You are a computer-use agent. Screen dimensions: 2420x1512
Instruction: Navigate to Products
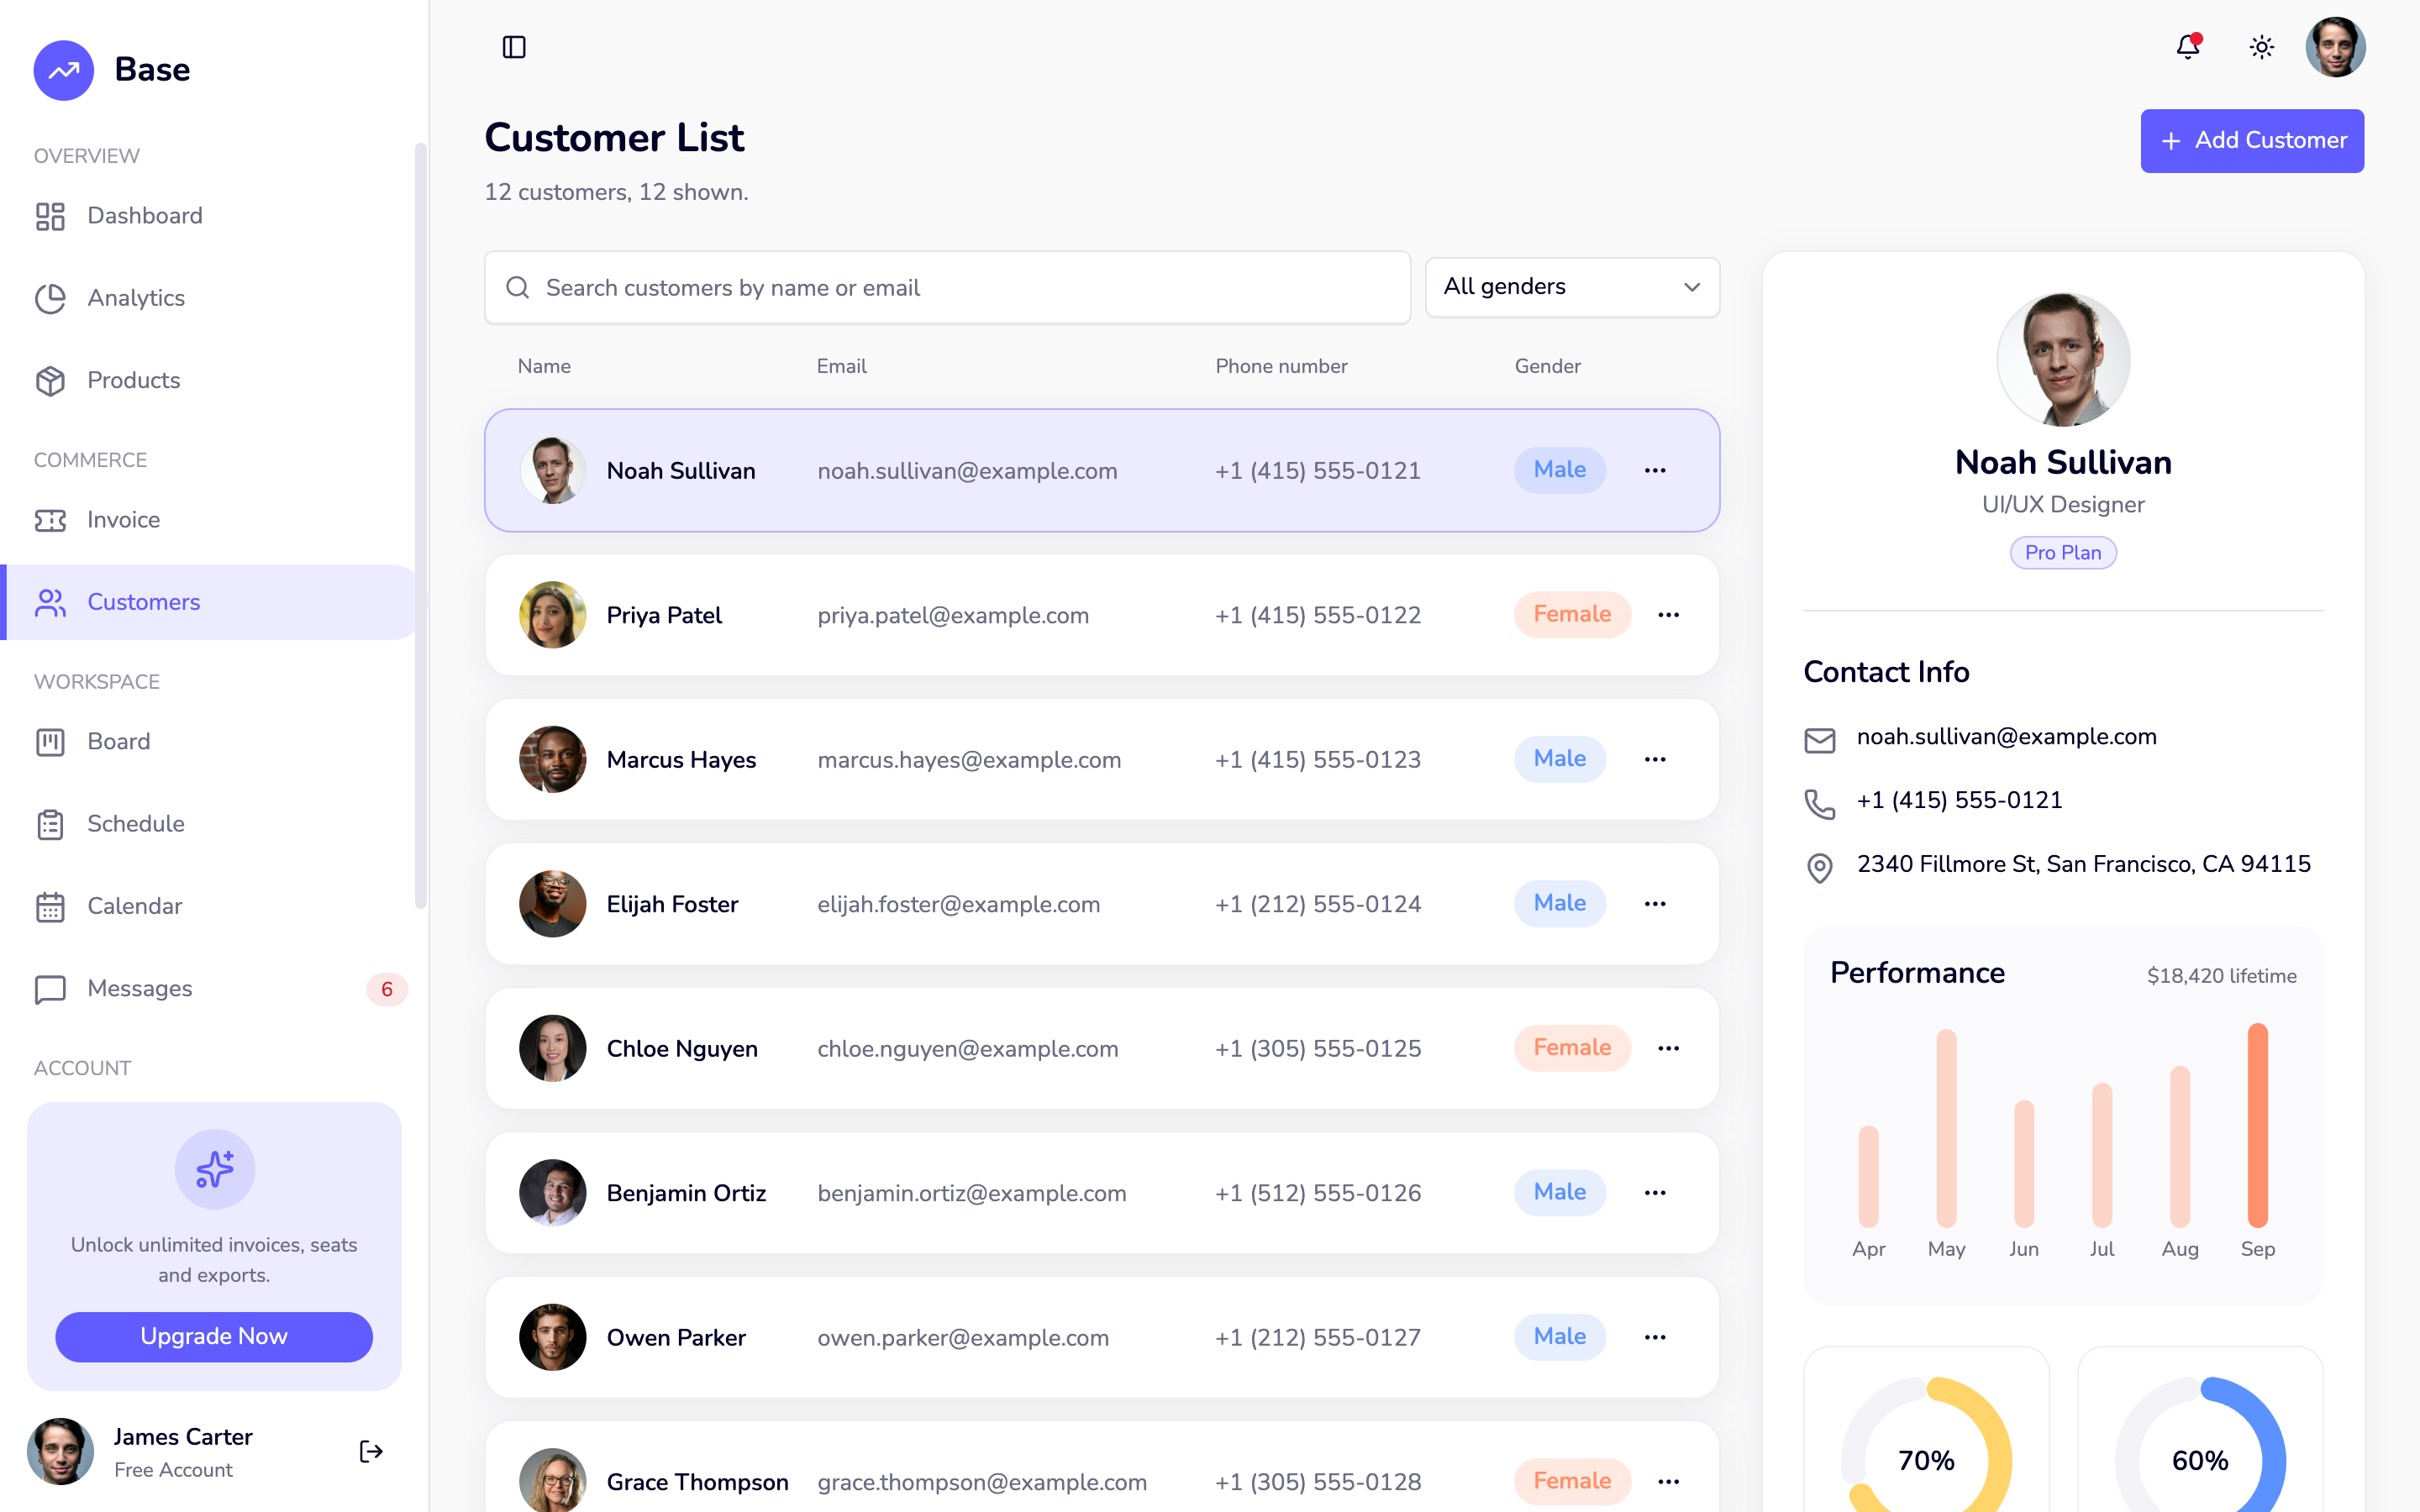tap(210, 380)
